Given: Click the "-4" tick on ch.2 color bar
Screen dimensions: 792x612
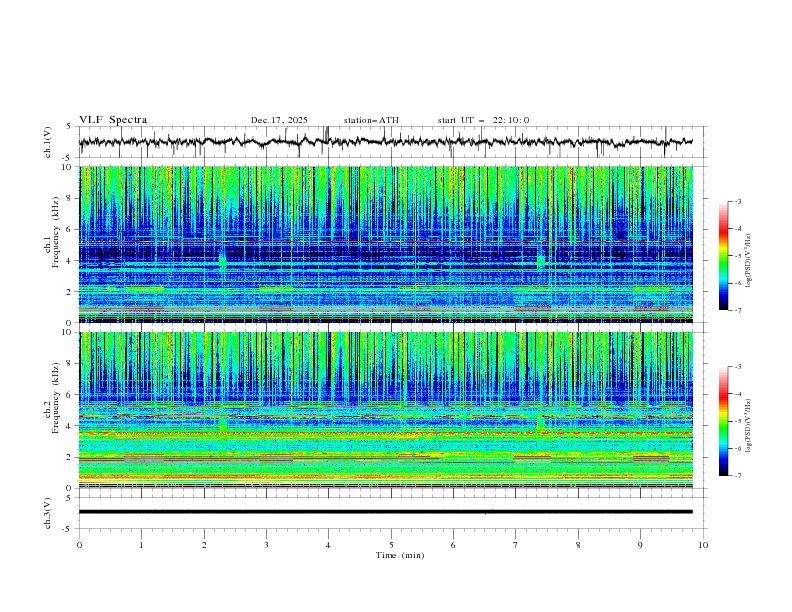Looking at the screenshot, I should tap(737, 394).
